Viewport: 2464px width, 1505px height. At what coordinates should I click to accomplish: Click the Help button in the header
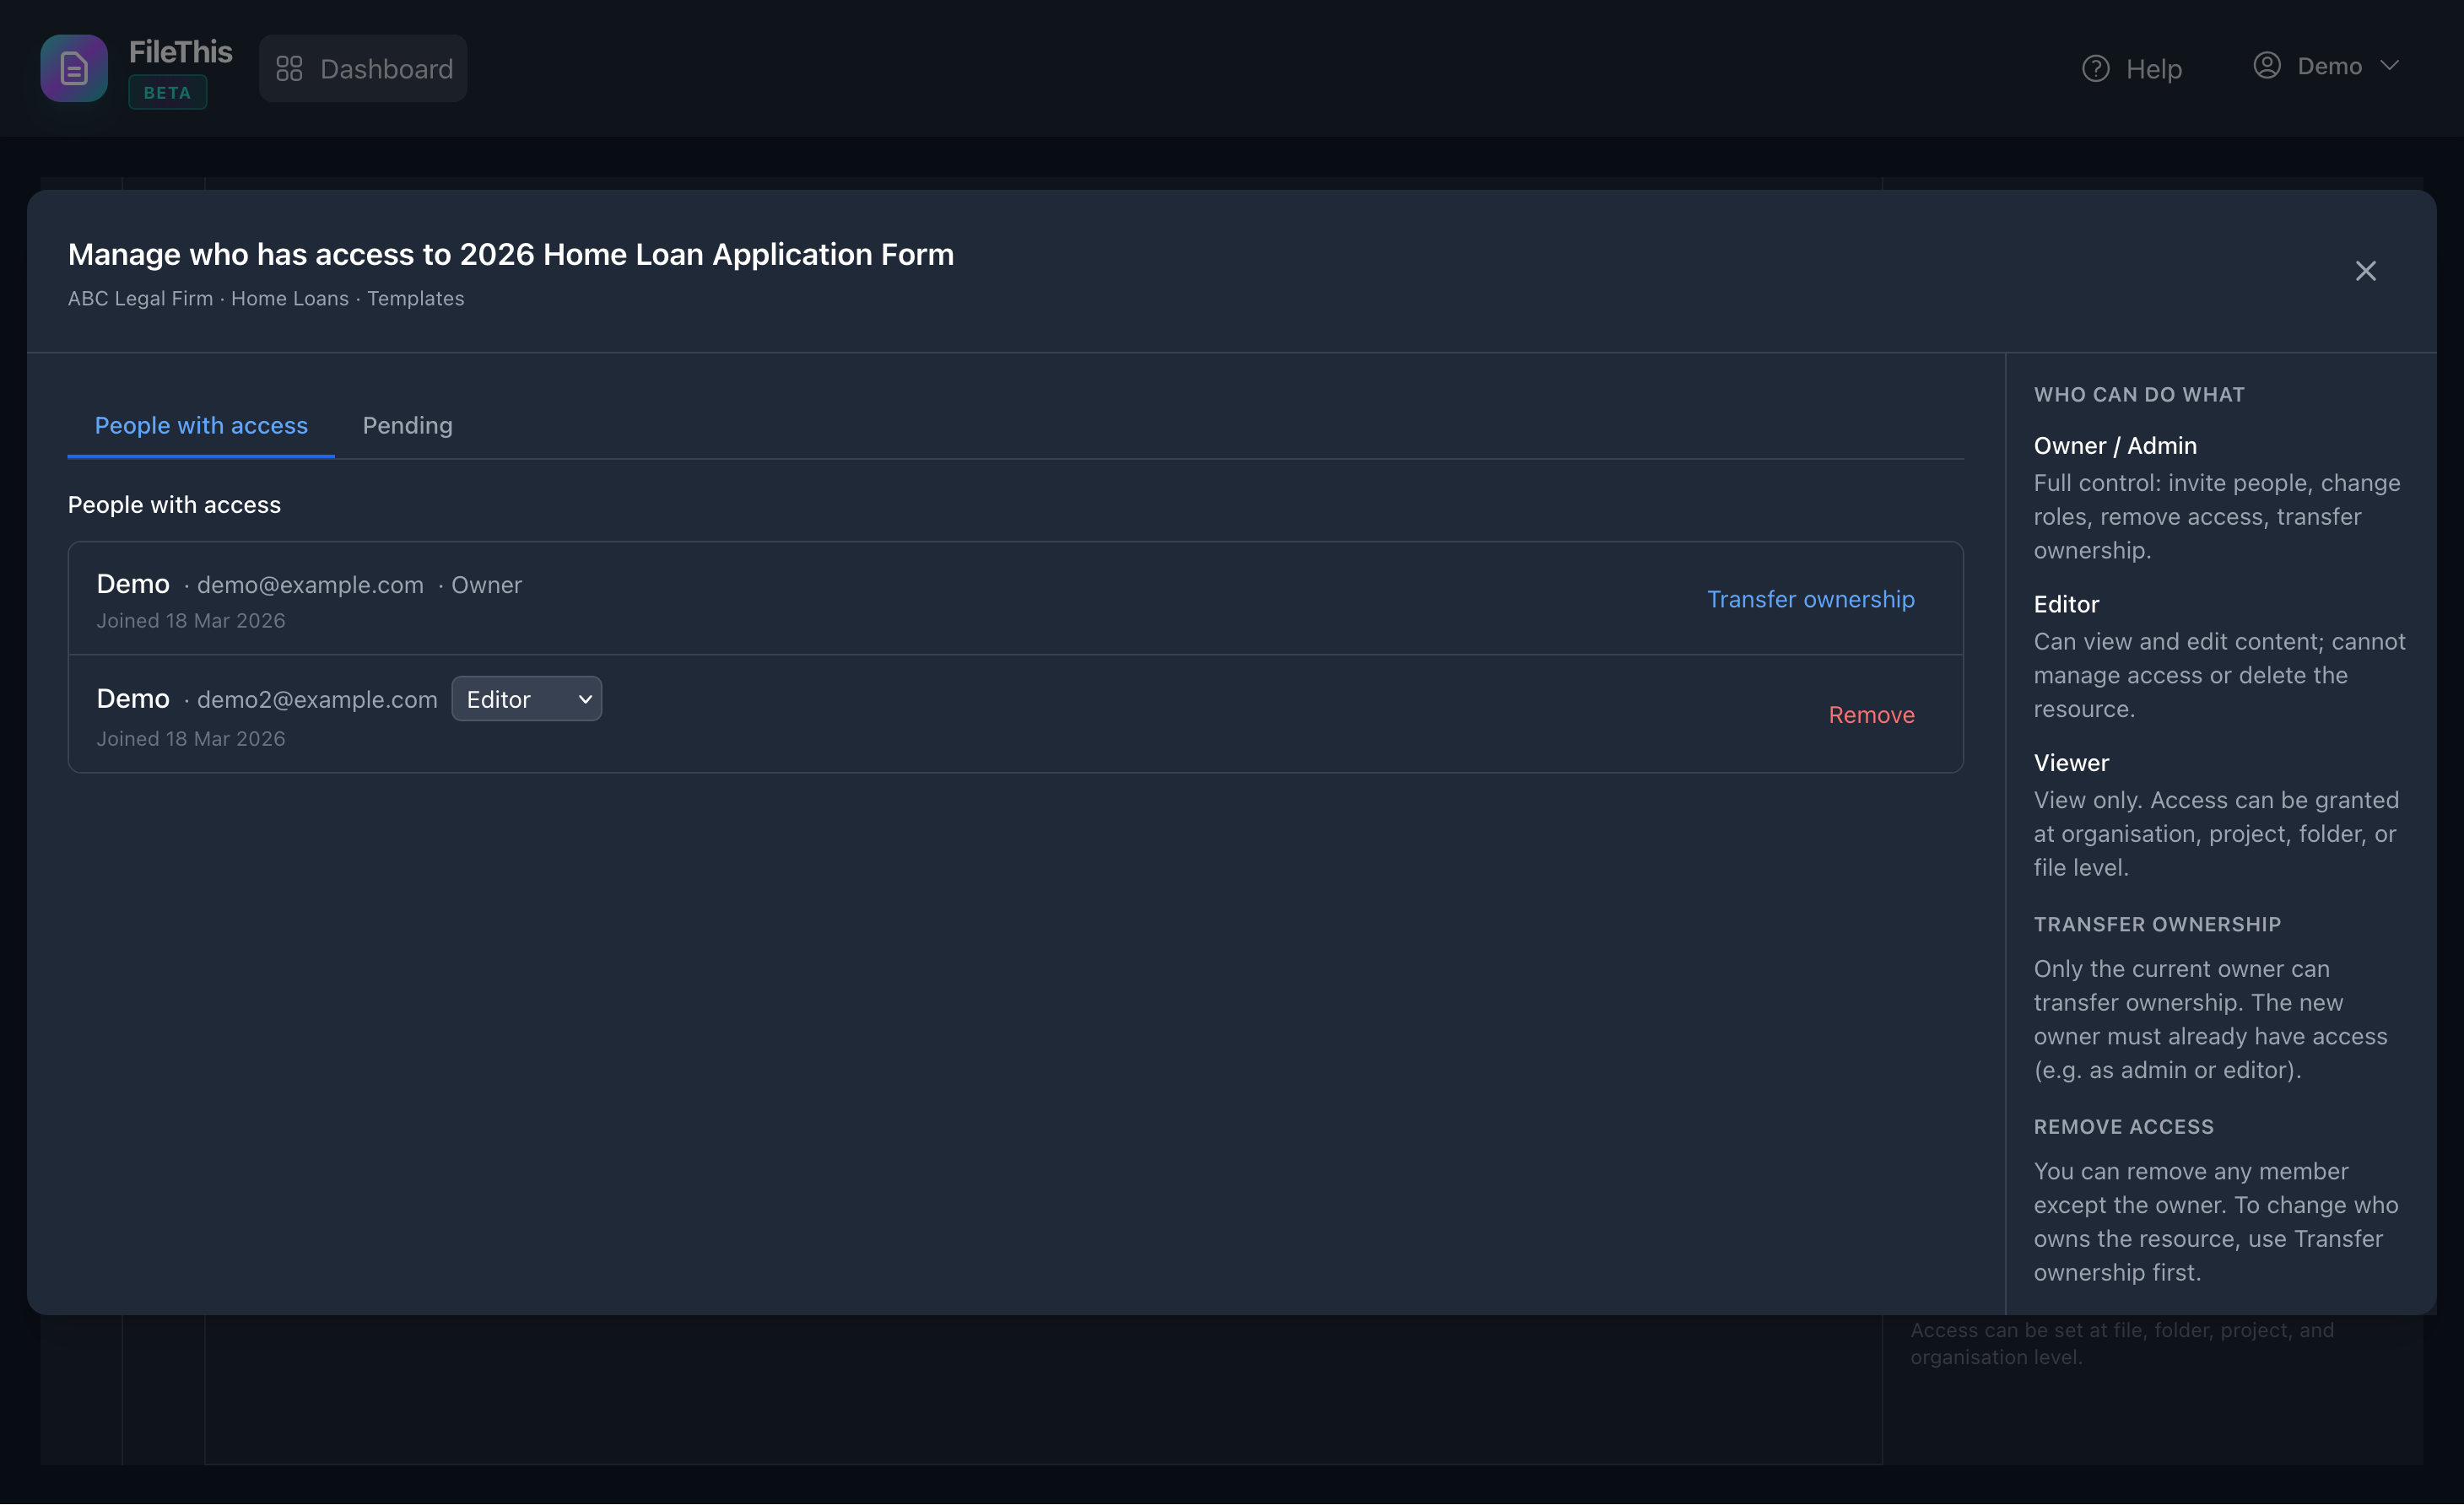click(x=2132, y=67)
